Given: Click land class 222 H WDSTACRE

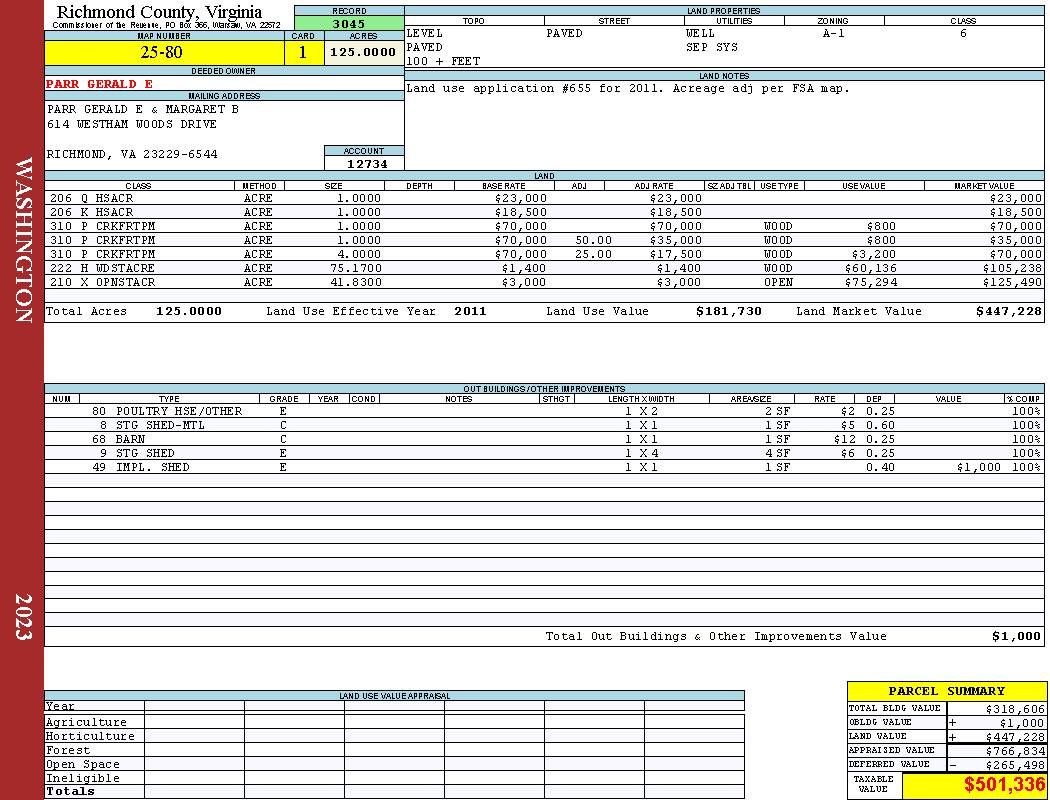Looking at the screenshot, I should (102, 268).
